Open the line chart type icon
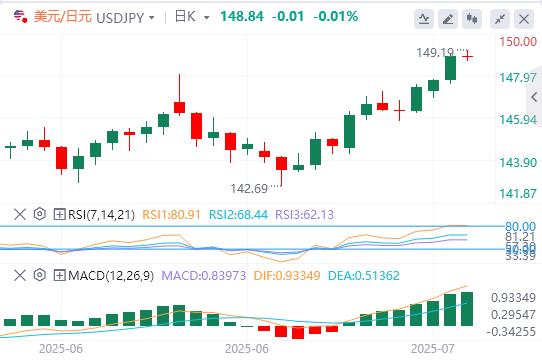Image resolution: width=542 pixels, height=361 pixels. [424, 19]
